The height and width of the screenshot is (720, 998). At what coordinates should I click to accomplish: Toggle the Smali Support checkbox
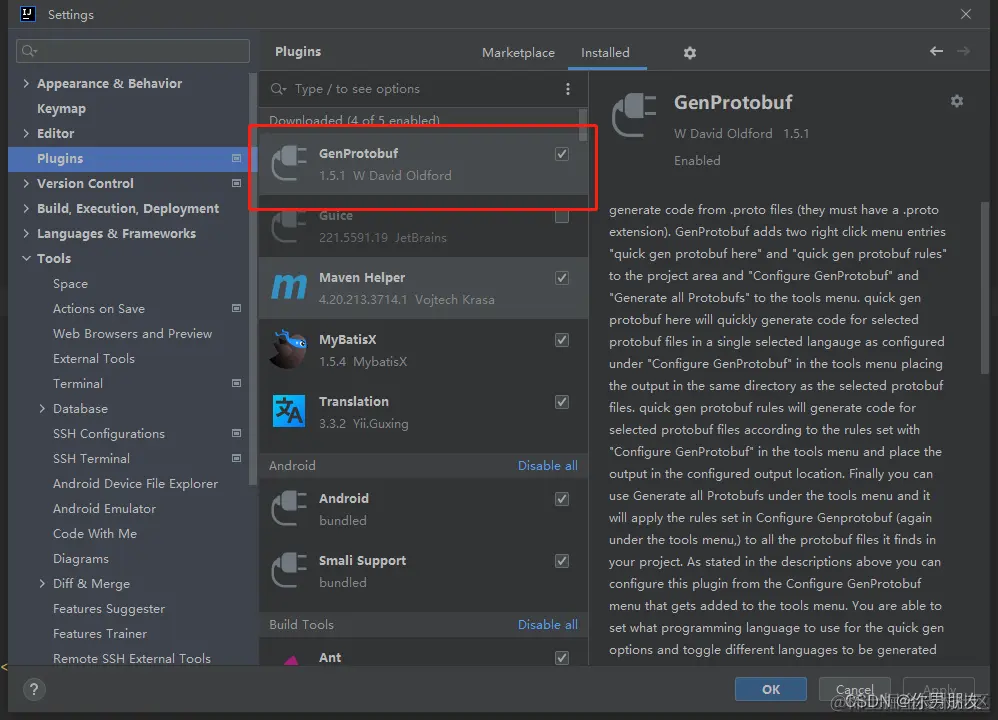click(562, 561)
